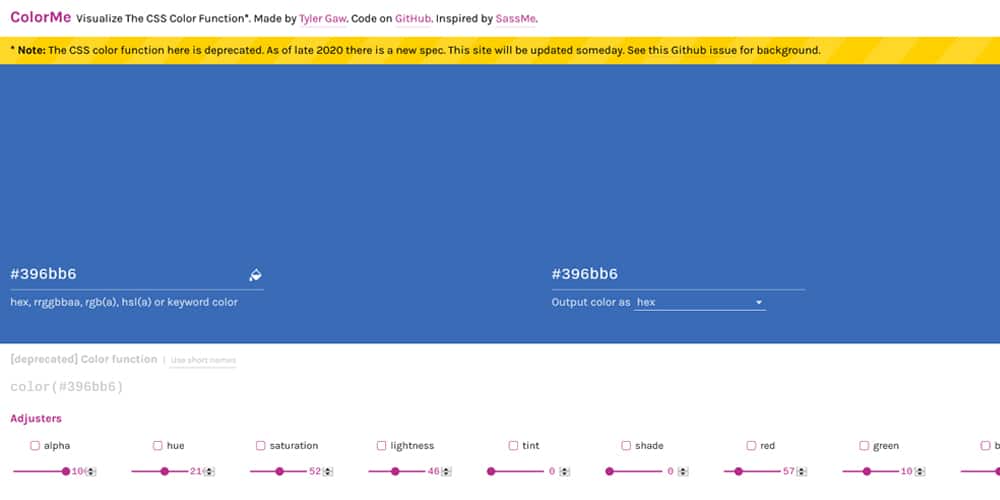Enable the red adjuster checkbox

click(x=751, y=446)
